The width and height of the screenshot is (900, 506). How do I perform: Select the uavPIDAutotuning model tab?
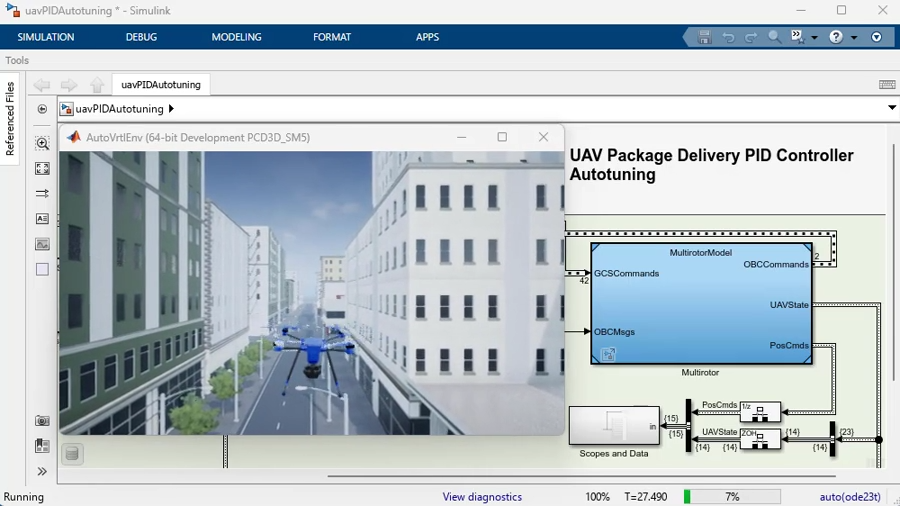[161, 84]
